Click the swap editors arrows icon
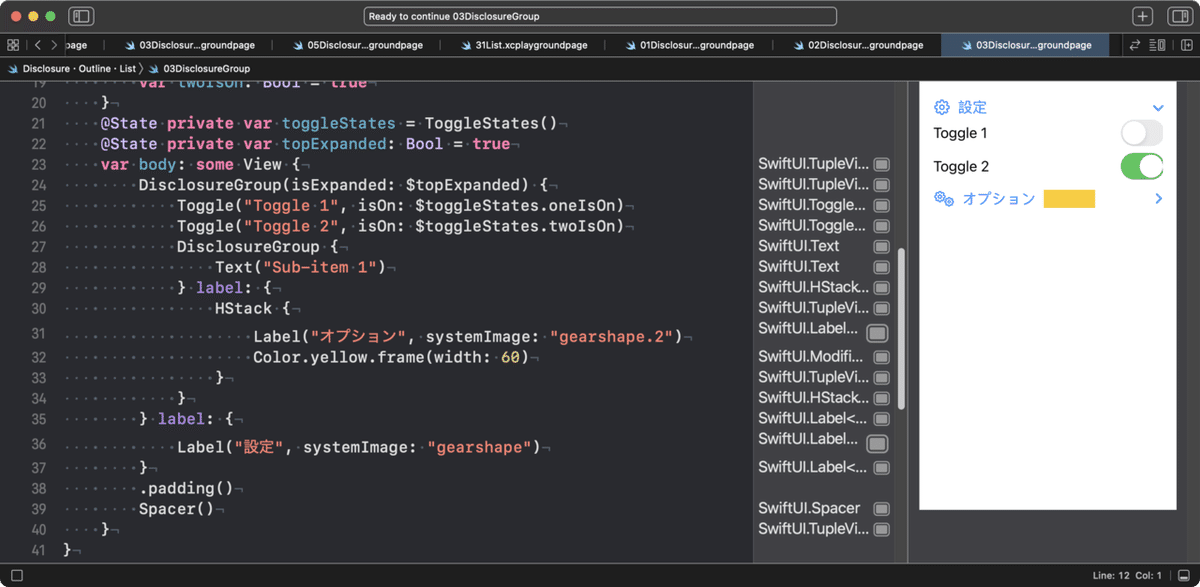Viewport: 1200px width, 587px height. click(1136, 45)
